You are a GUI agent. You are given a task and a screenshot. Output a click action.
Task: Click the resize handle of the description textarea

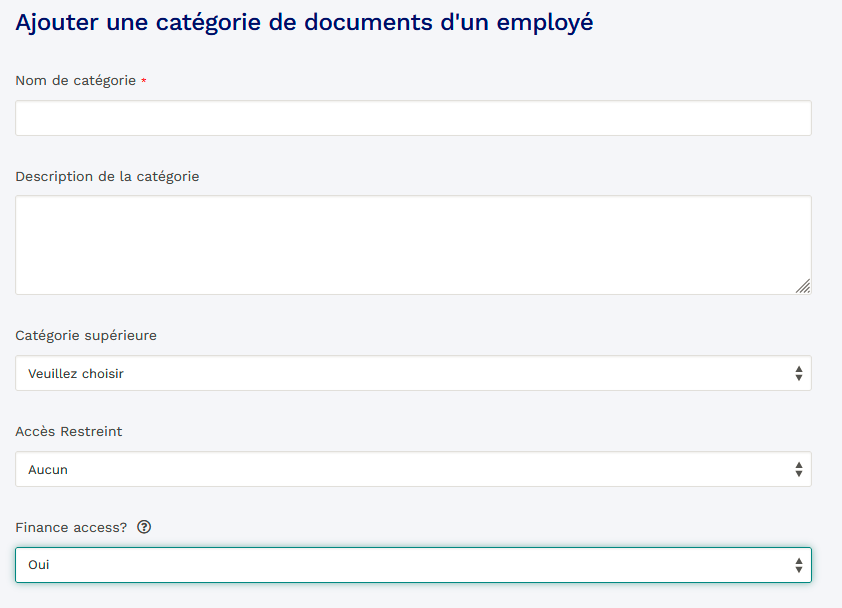(803, 286)
